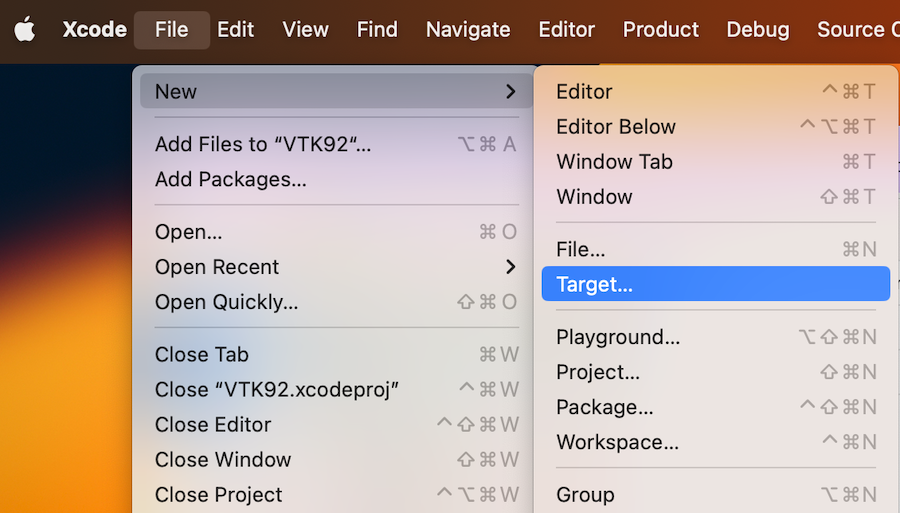
Task: Open the Navigate menu
Action: click(467, 30)
